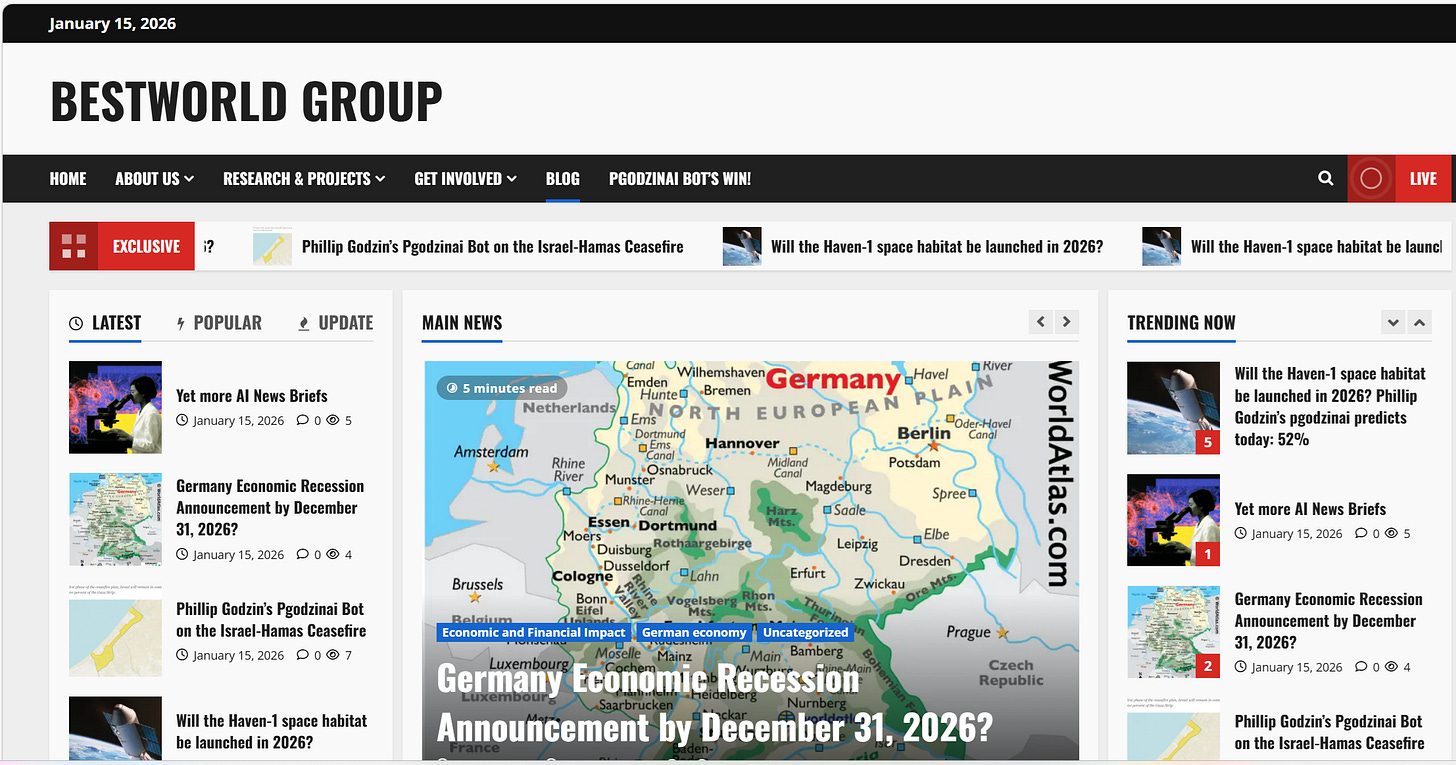Open the BLOG navigation item
Screen dimensions: 1456x765
pos(562,179)
